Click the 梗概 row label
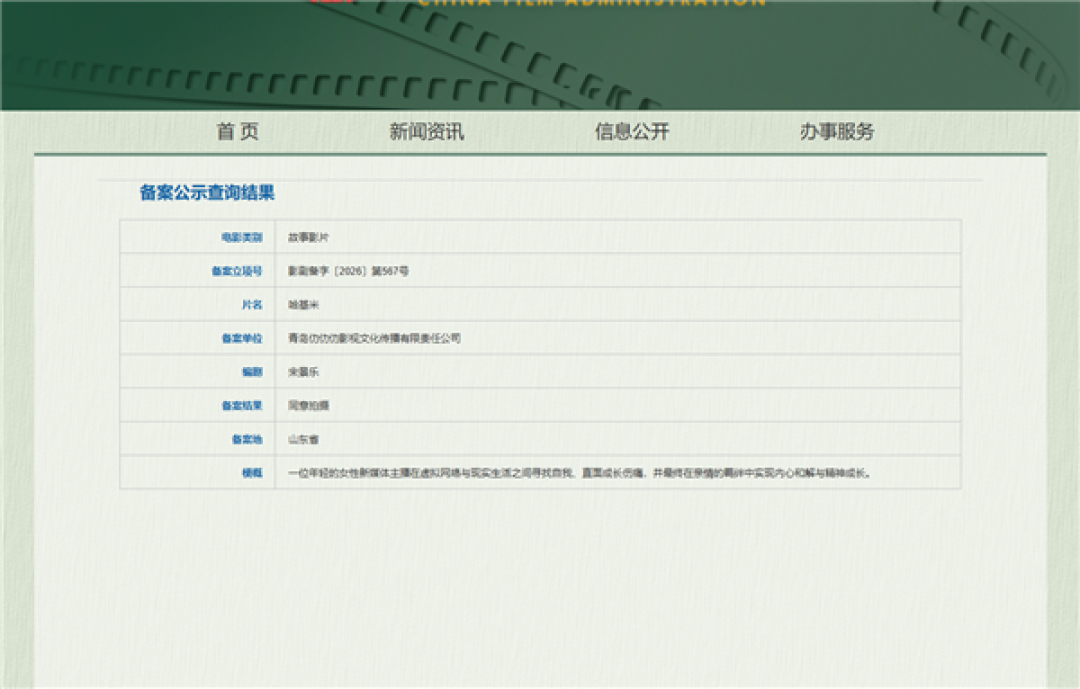The width and height of the screenshot is (1080, 689). tap(252, 473)
